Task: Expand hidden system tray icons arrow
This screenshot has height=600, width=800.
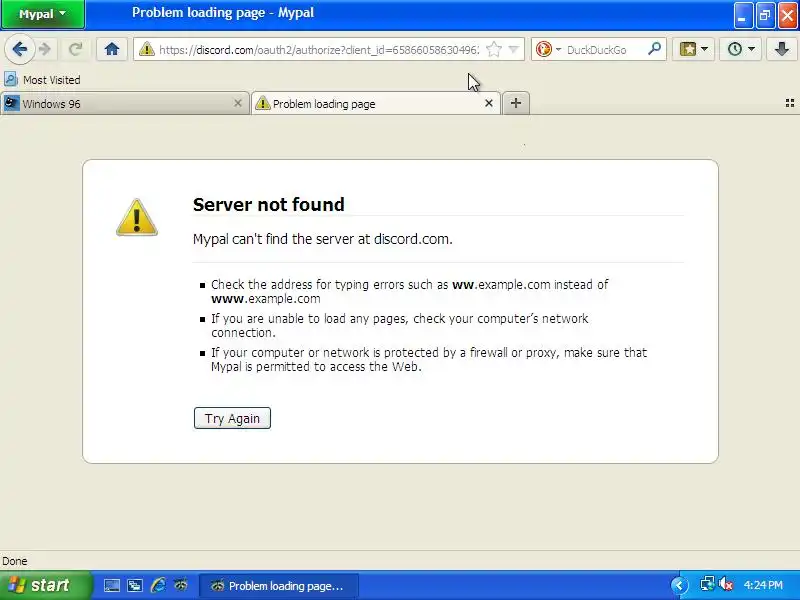Action: point(680,585)
